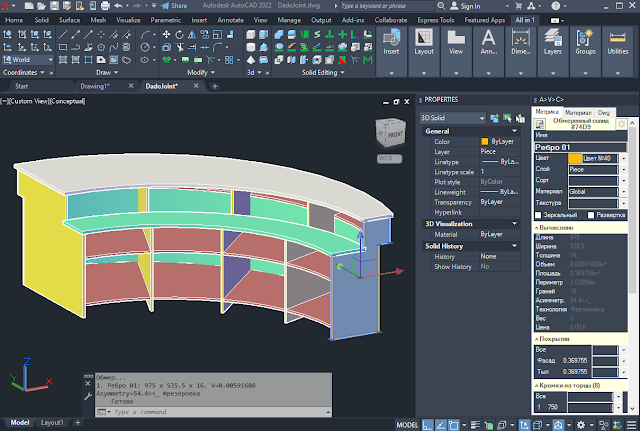Select the Spline draw tool
Viewport: 640px width, 431px height.
114,47
